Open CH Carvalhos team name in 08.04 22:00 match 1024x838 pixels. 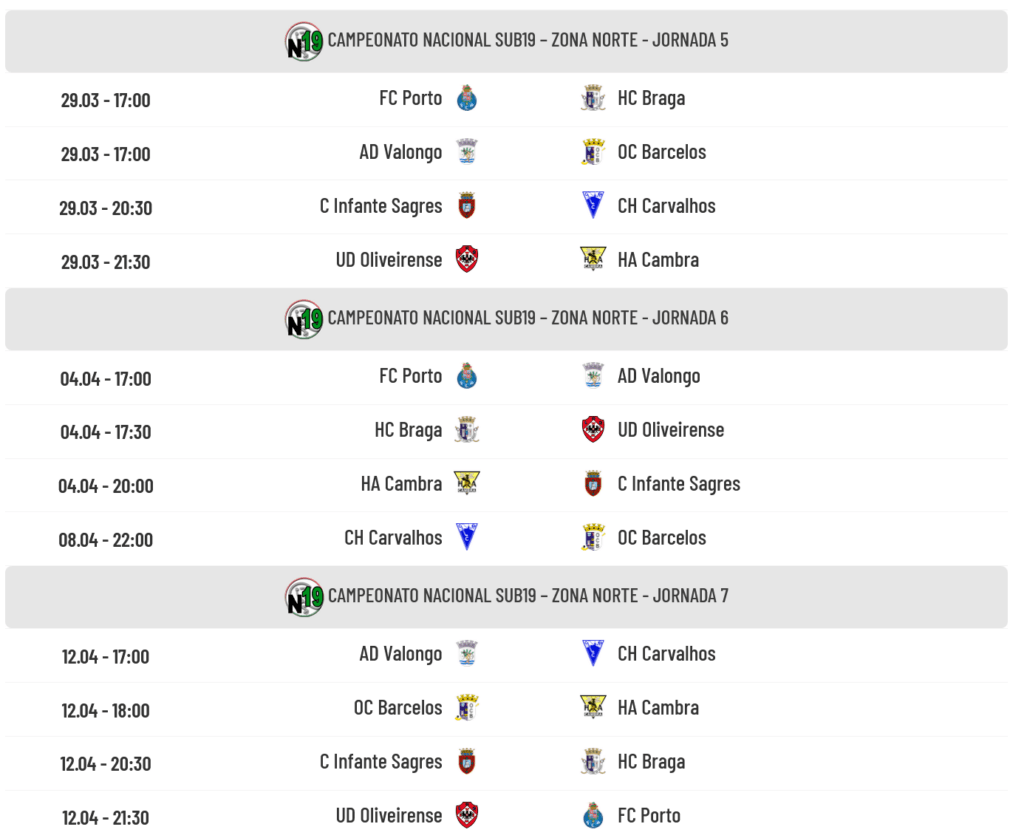click(x=393, y=538)
